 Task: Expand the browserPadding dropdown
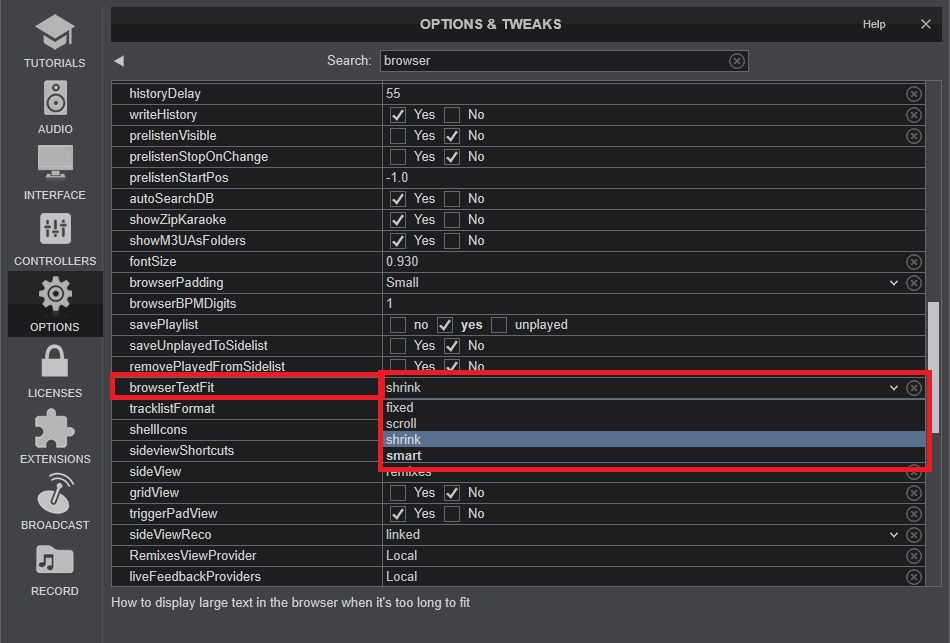click(894, 283)
